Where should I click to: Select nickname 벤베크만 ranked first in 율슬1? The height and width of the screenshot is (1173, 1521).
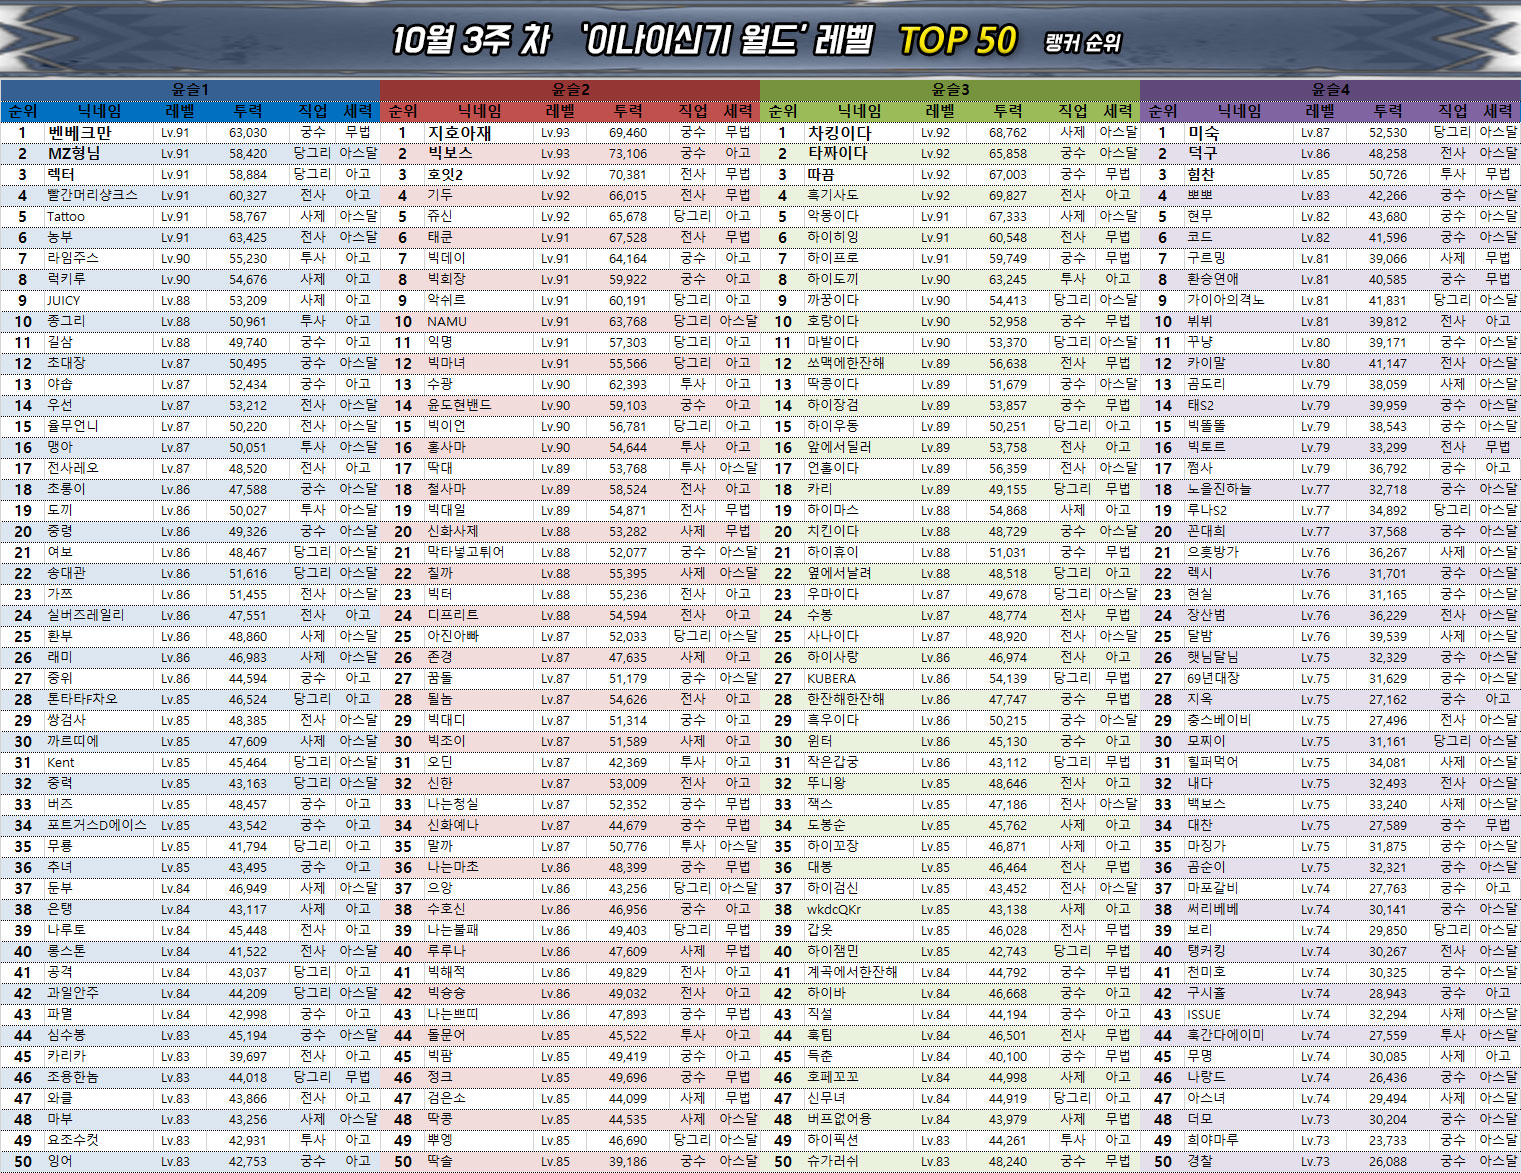click(80, 133)
